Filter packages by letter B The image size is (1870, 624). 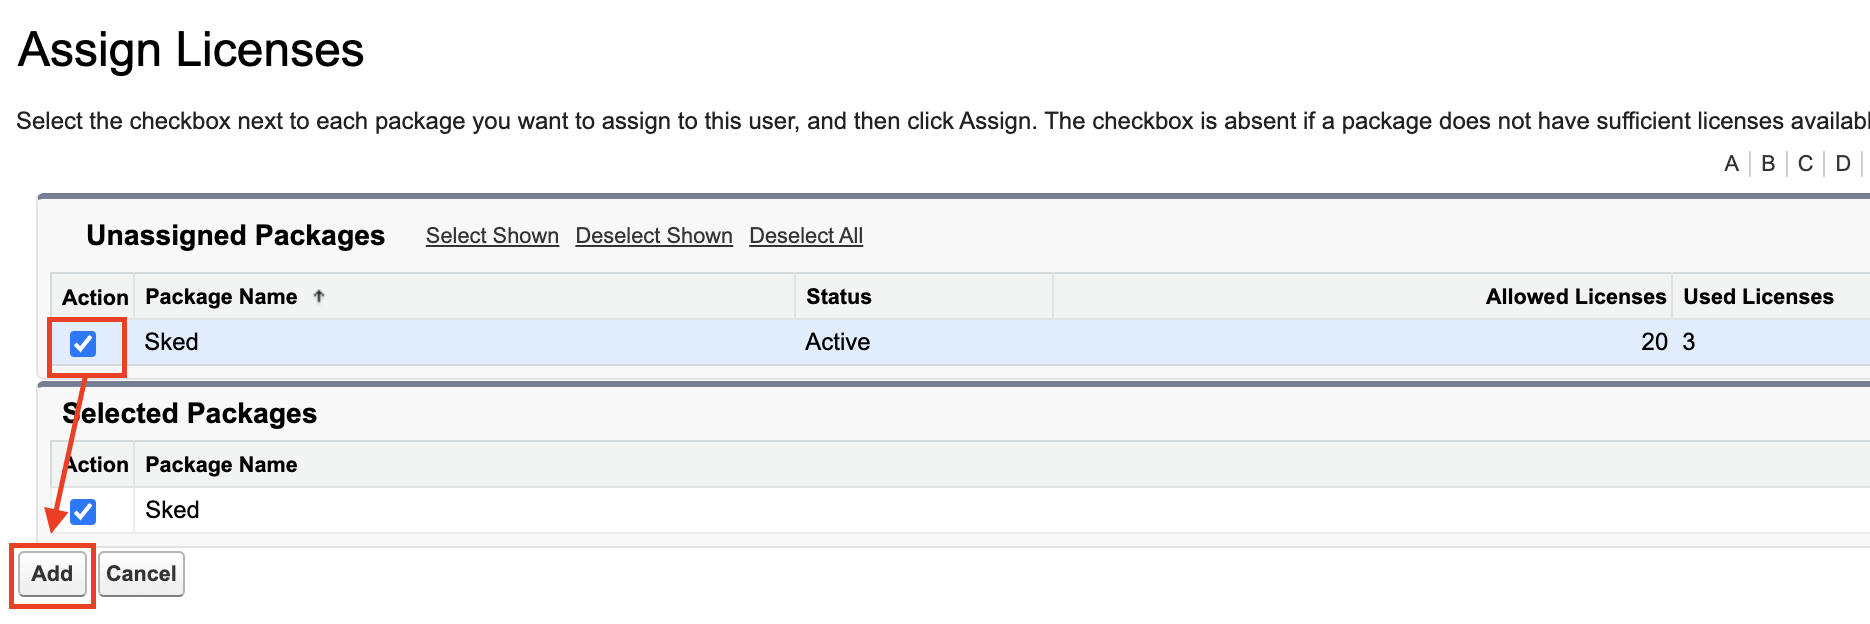coord(1768,164)
